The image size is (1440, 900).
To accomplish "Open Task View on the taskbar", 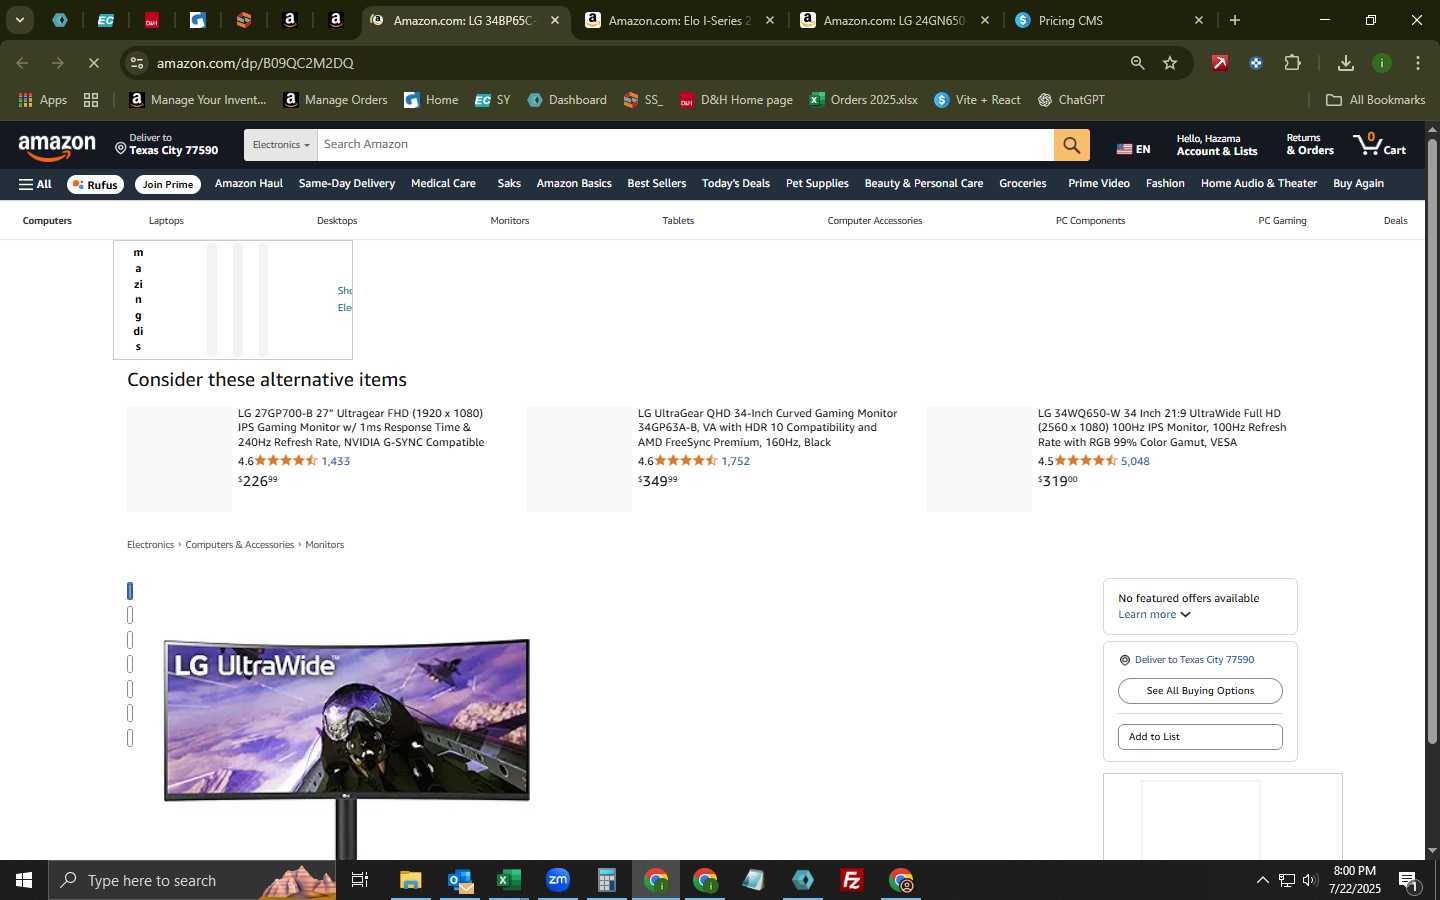I will coord(360,880).
